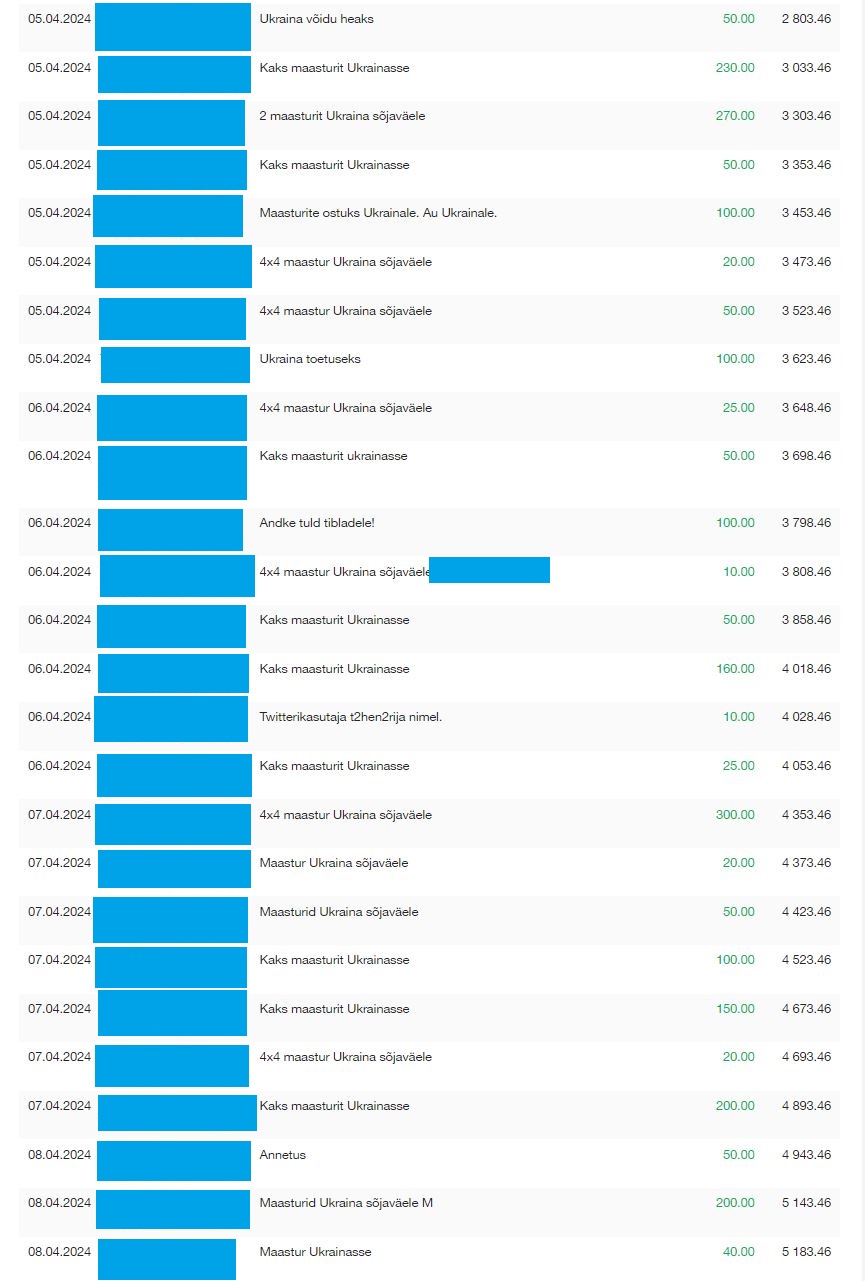Click the balance figure 5 183.46
The height and width of the screenshot is (1281, 865).
point(806,1252)
